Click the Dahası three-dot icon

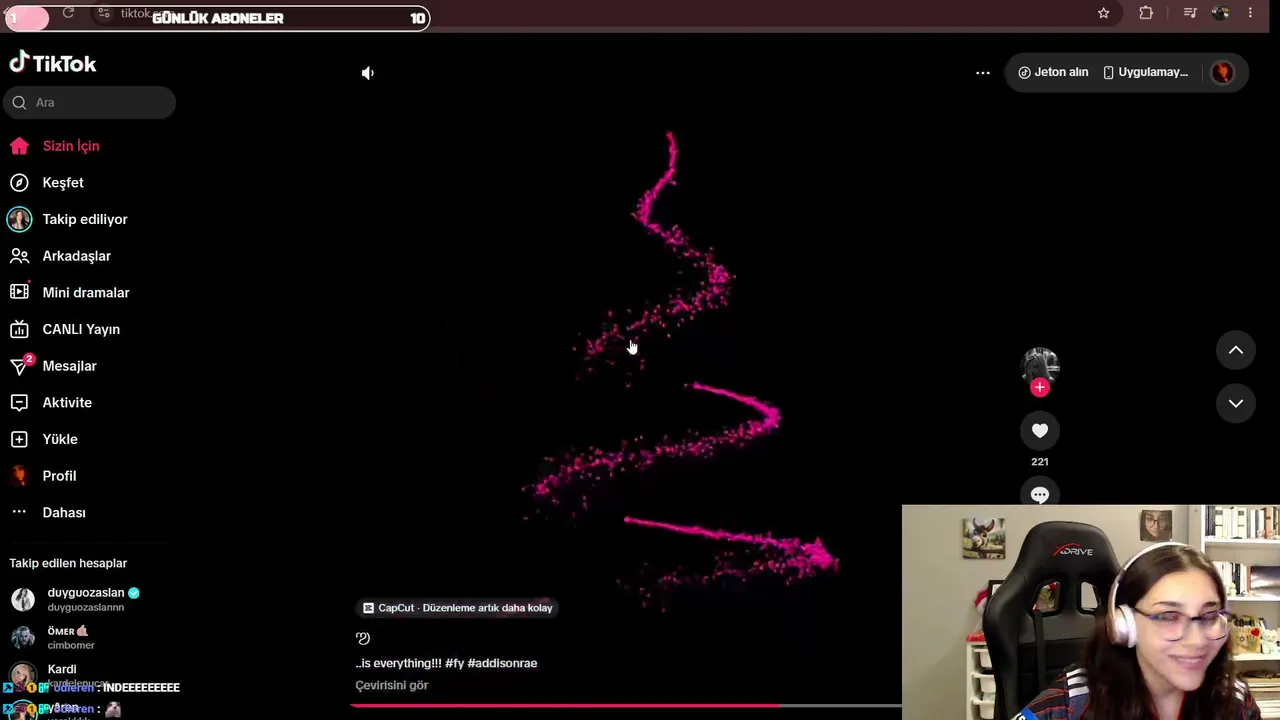19,512
